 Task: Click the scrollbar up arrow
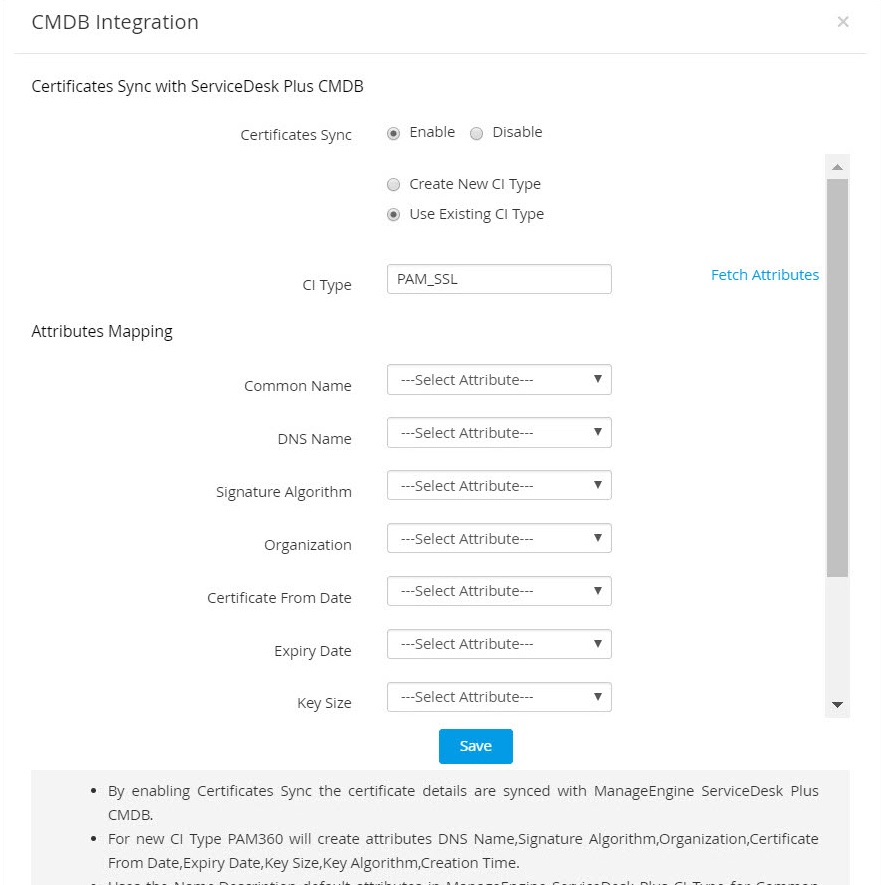pyautogui.click(x=837, y=166)
